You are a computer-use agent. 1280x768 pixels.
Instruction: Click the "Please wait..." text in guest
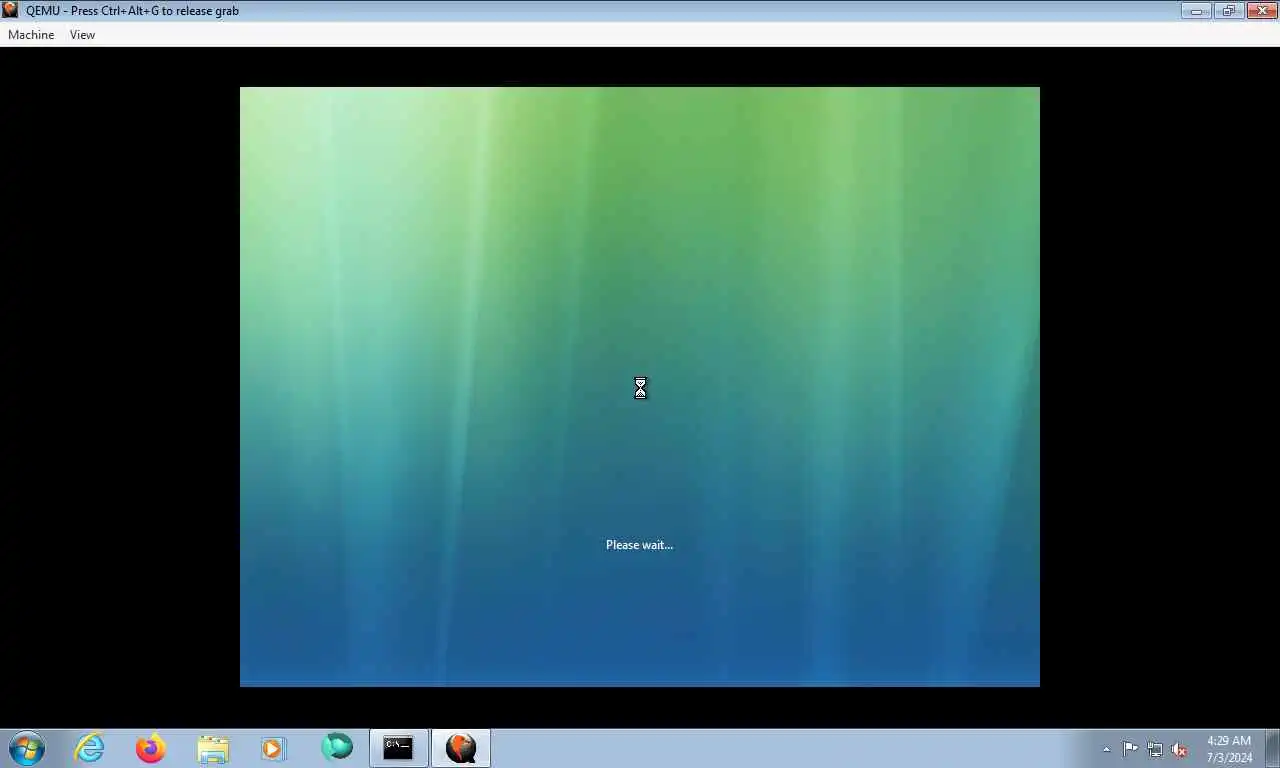(x=639, y=545)
